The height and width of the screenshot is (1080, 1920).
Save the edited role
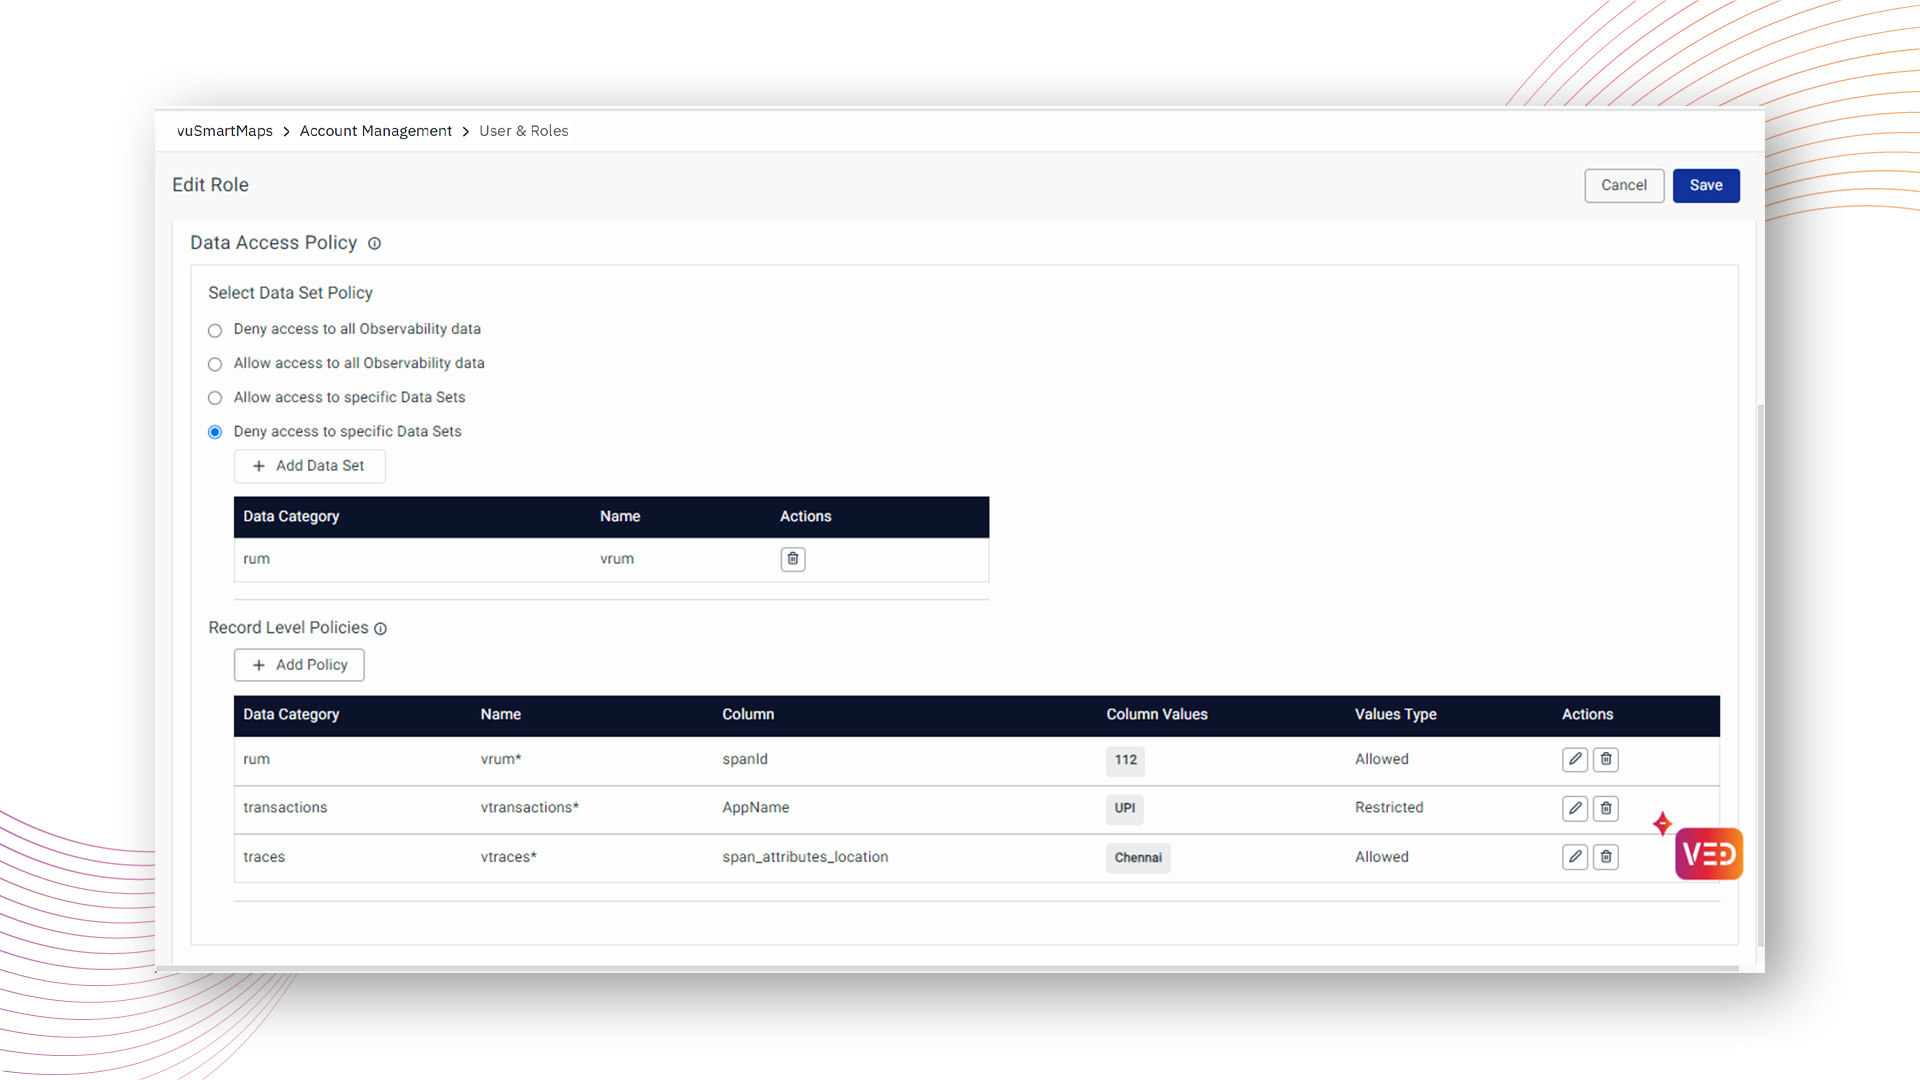[x=1705, y=186]
